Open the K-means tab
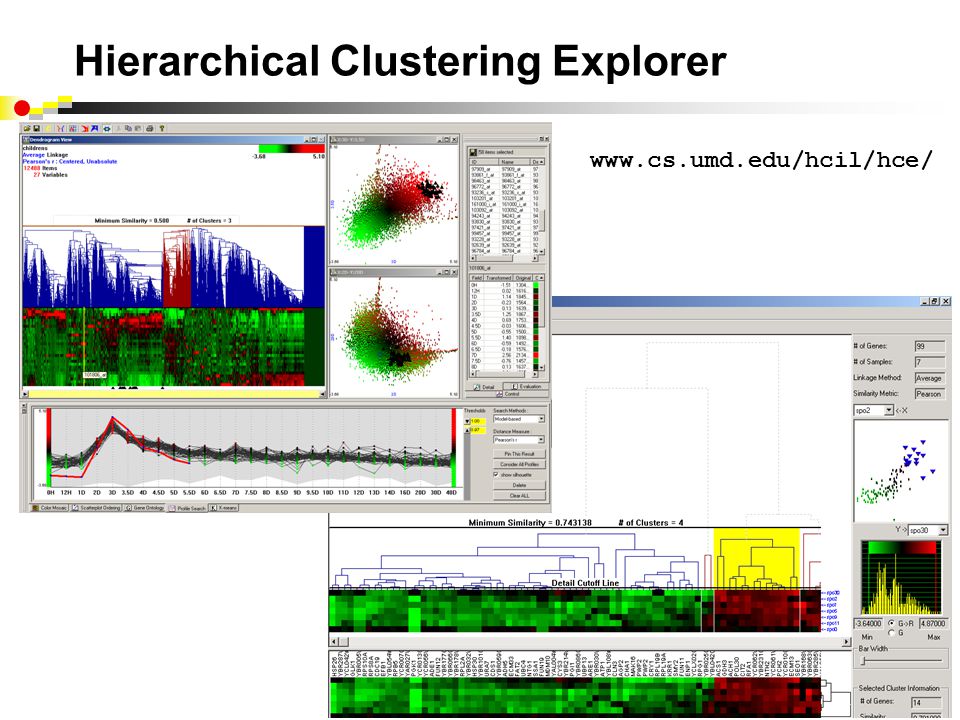 [x=224, y=508]
